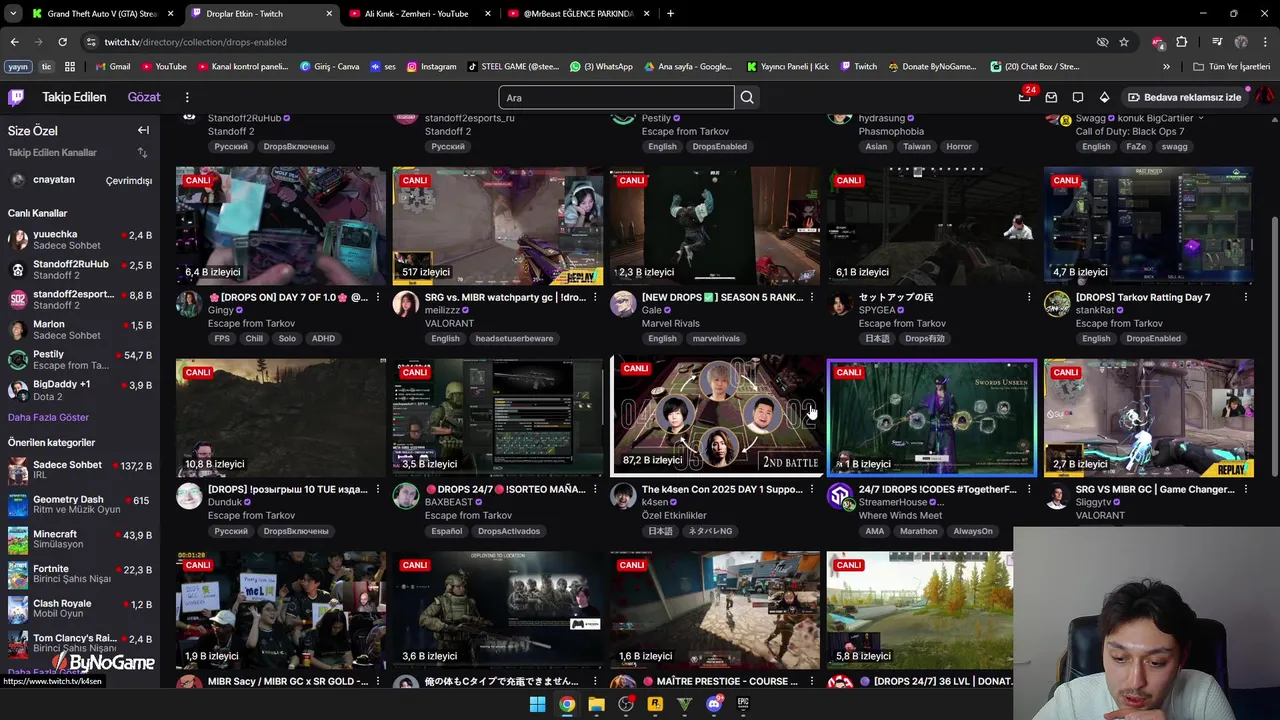Expand the tab search chevron in Chrome

pos(14,13)
